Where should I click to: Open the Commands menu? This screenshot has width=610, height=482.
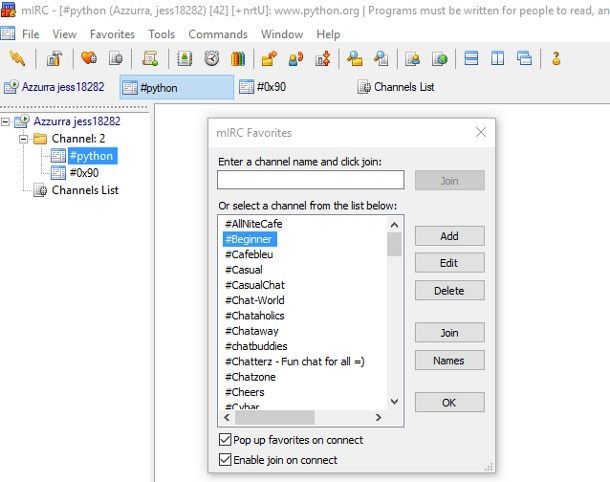[x=218, y=34]
